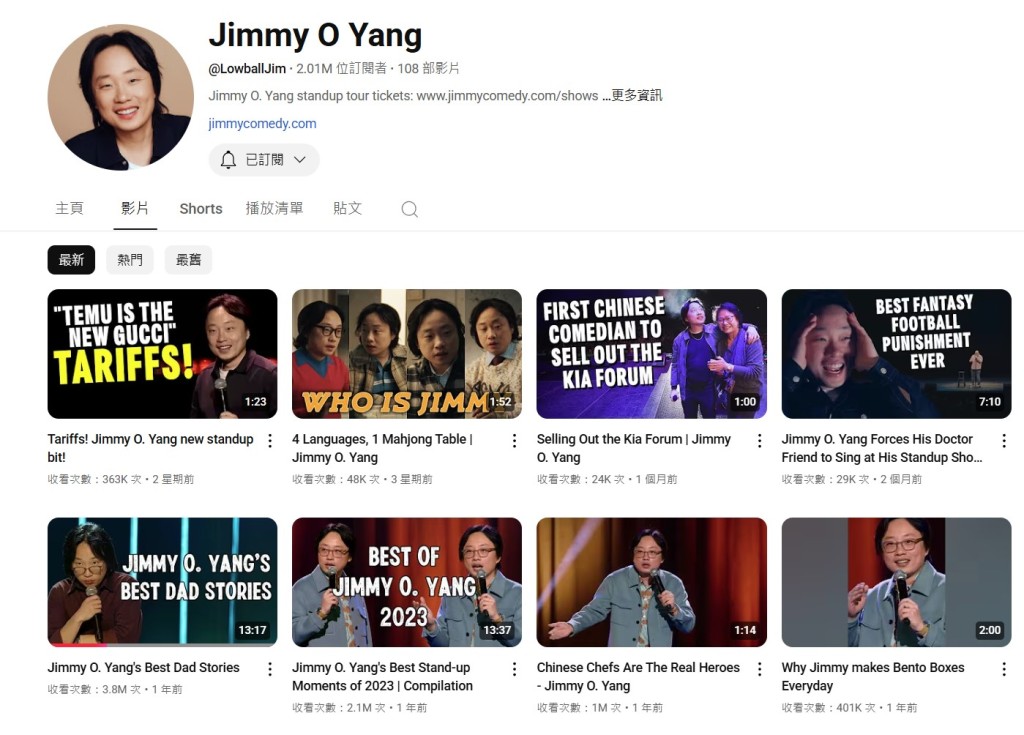Click '收看次數：3.8M 次' view count text

94,690
